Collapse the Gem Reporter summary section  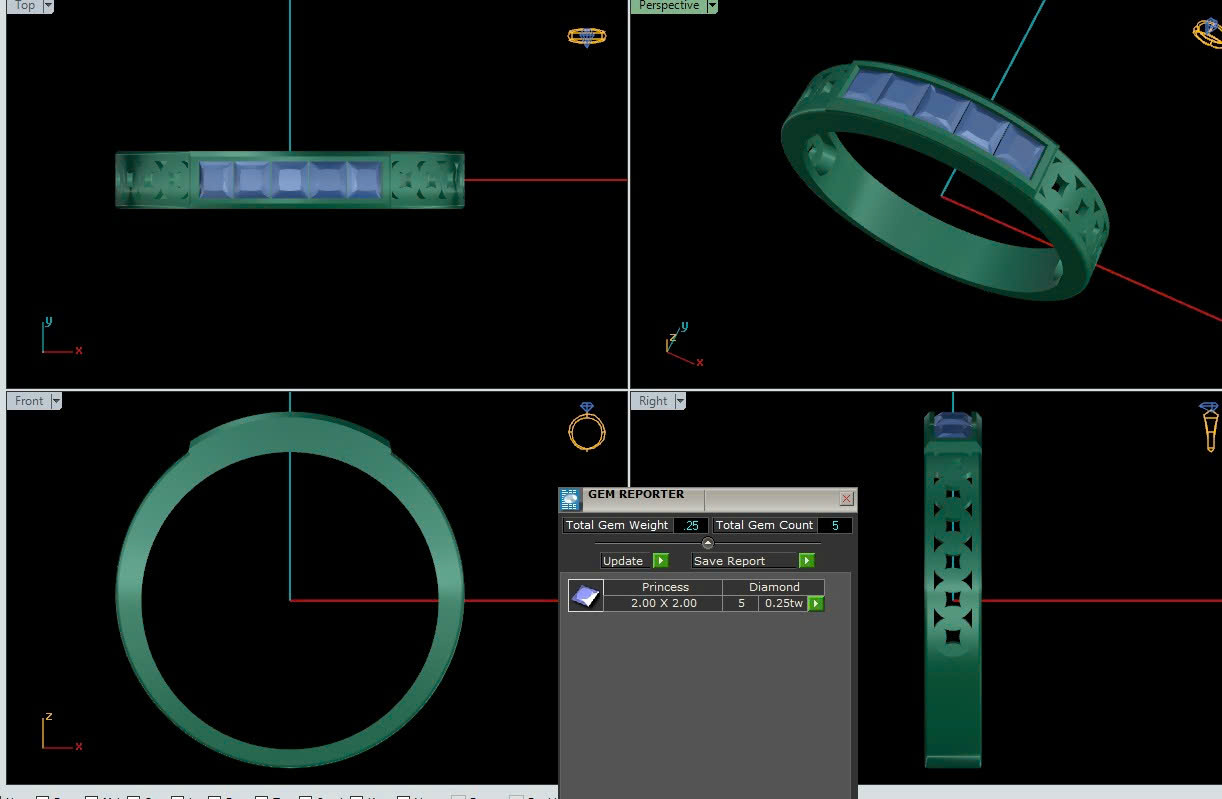(x=708, y=544)
